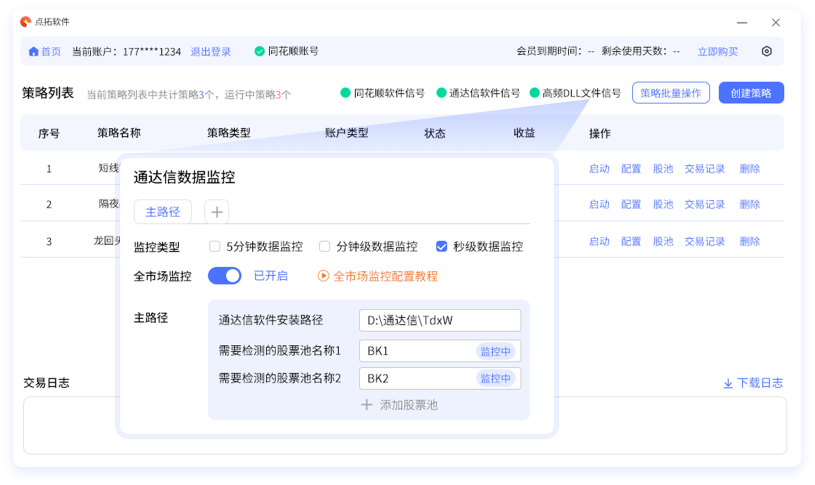Click 监控中 badge for BK2
The width and height of the screenshot is (815, 485).
tap(495, 378)
